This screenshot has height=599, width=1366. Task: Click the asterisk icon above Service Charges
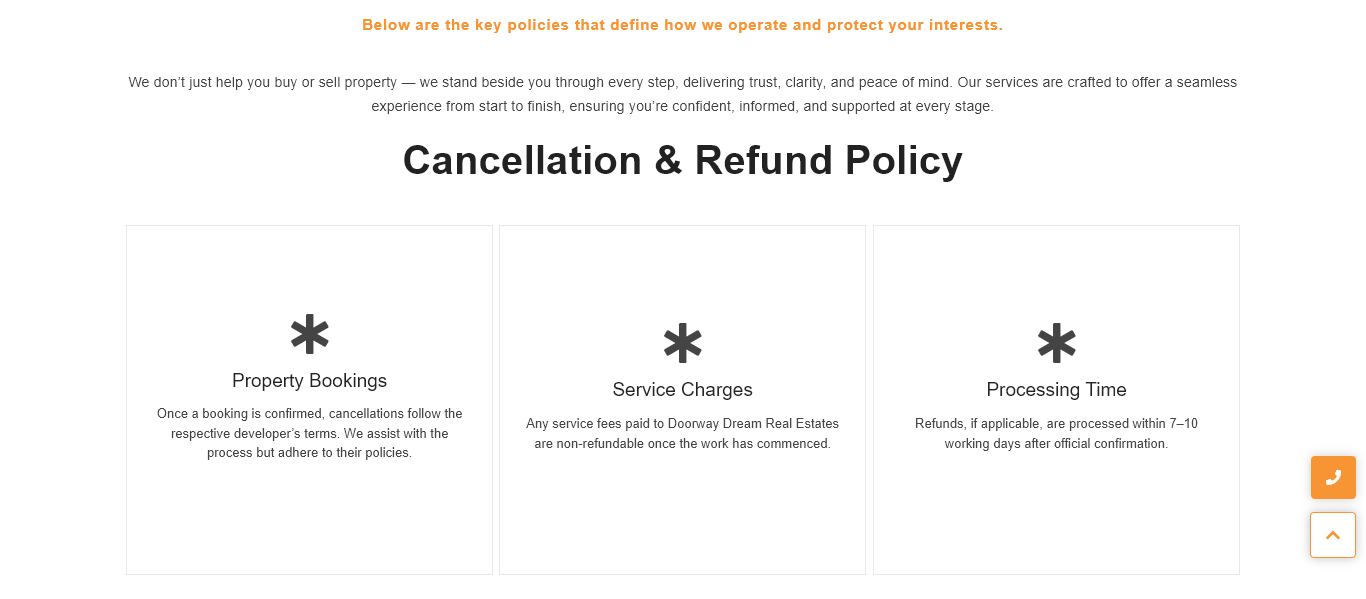coord(683,344)
